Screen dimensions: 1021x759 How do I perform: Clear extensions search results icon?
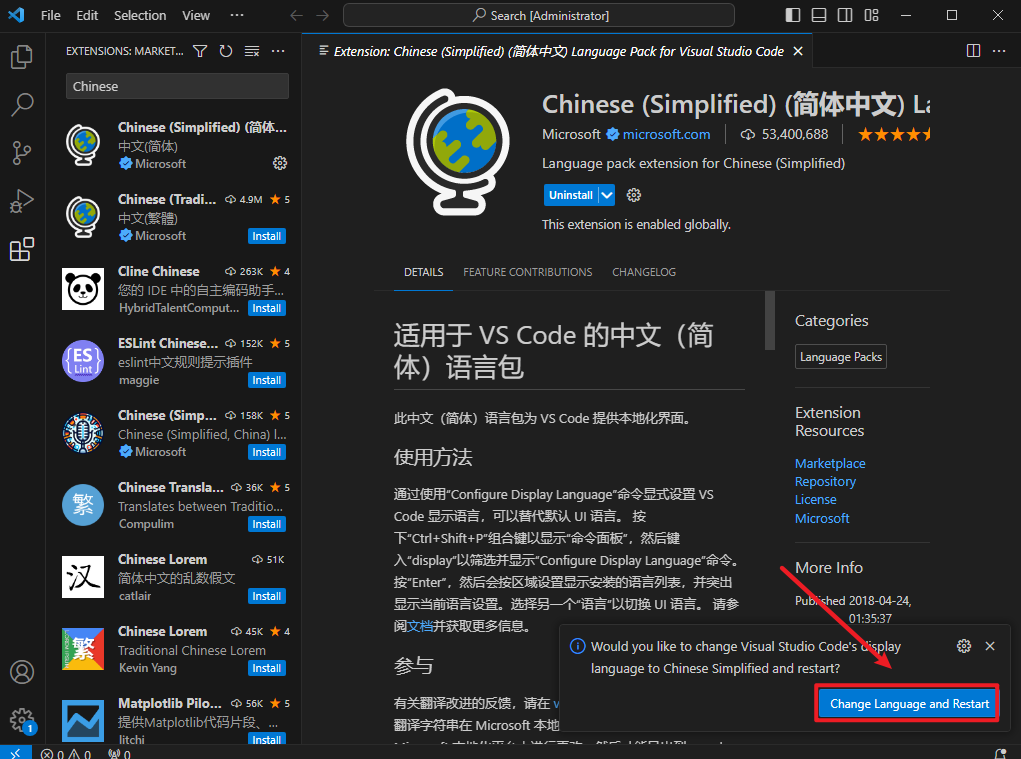pyautogui.click(x=252, y=51)
